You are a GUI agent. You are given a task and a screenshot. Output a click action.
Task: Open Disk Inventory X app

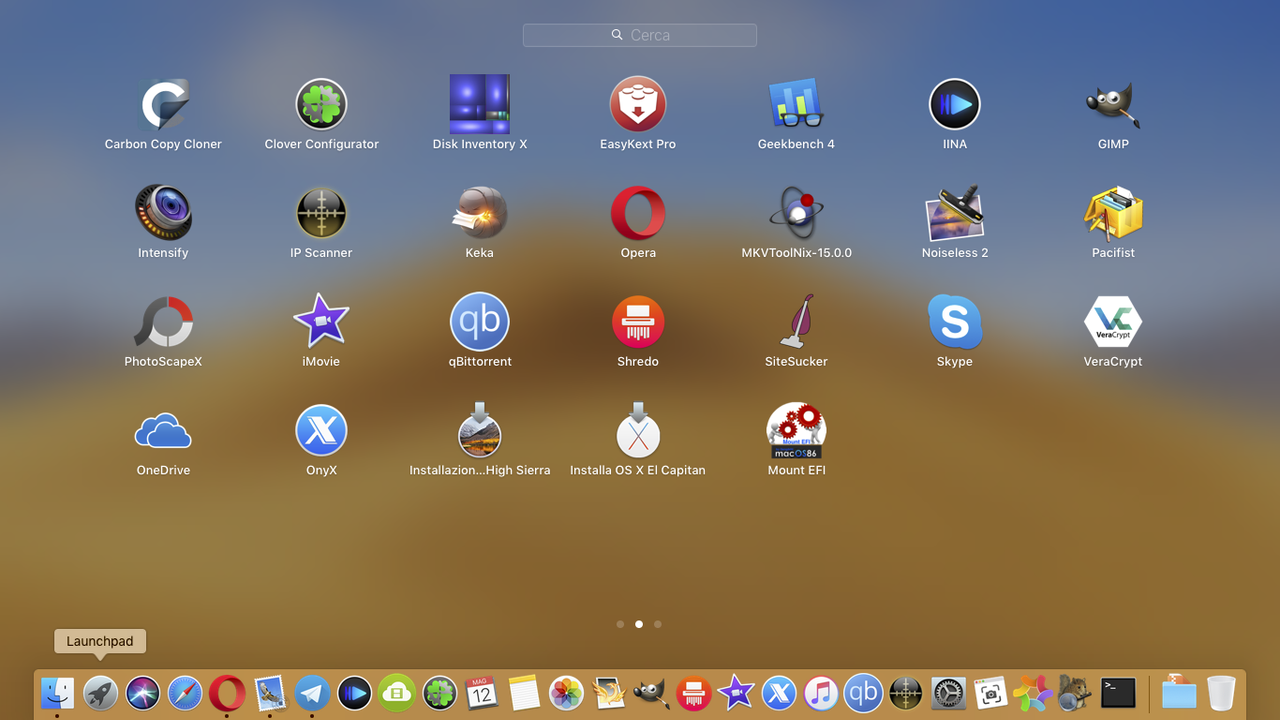pos(480,104)
